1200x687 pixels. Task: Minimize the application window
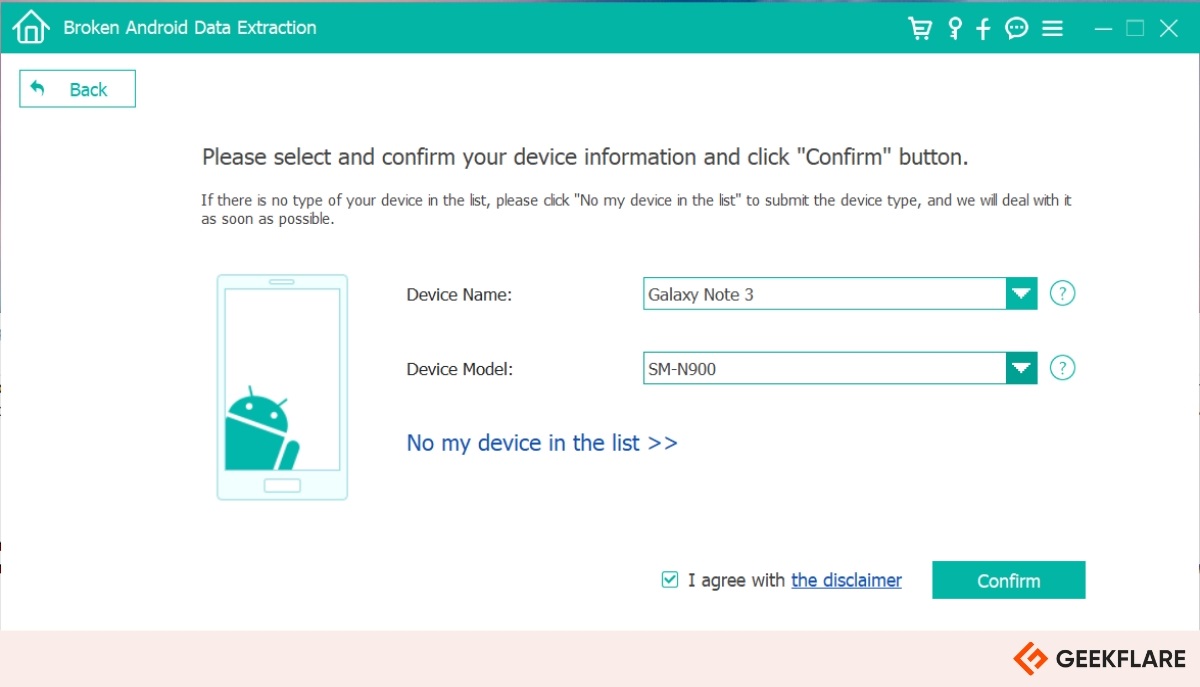(1103, 29)
